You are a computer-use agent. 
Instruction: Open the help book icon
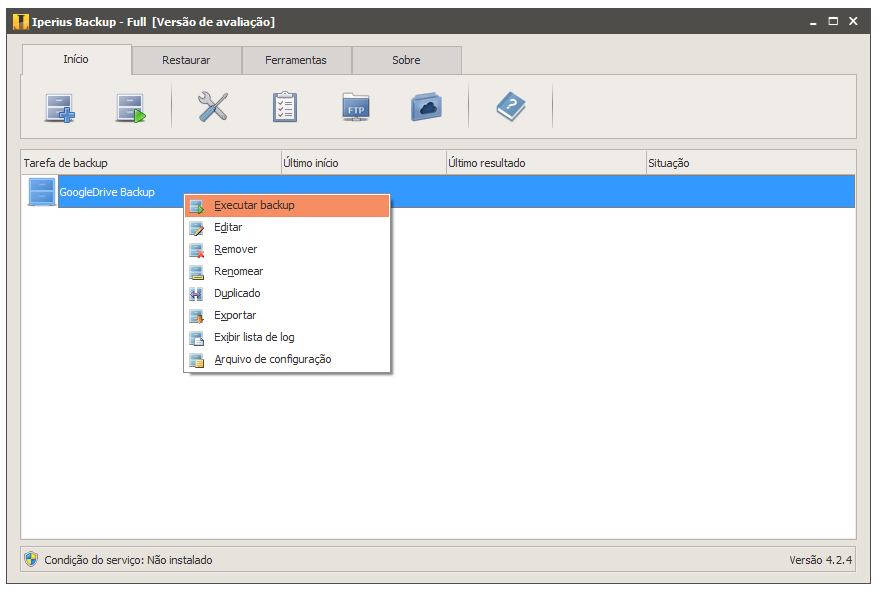point(511,107)
